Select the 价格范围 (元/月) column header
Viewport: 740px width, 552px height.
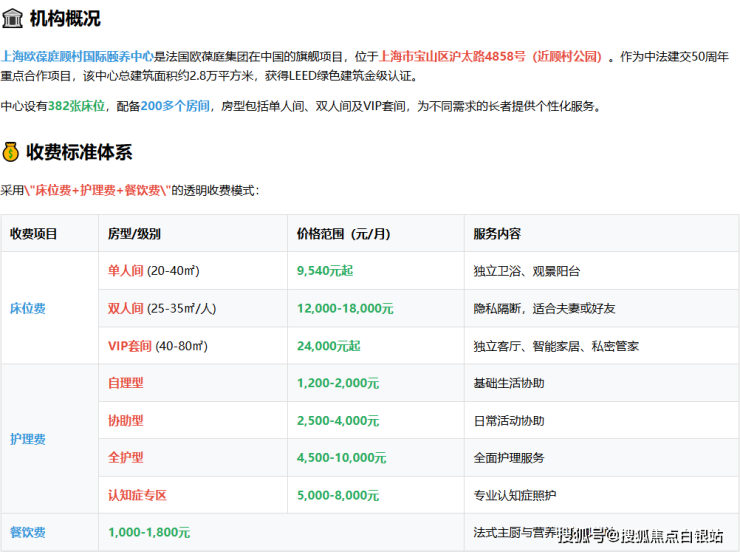(341, 234)
